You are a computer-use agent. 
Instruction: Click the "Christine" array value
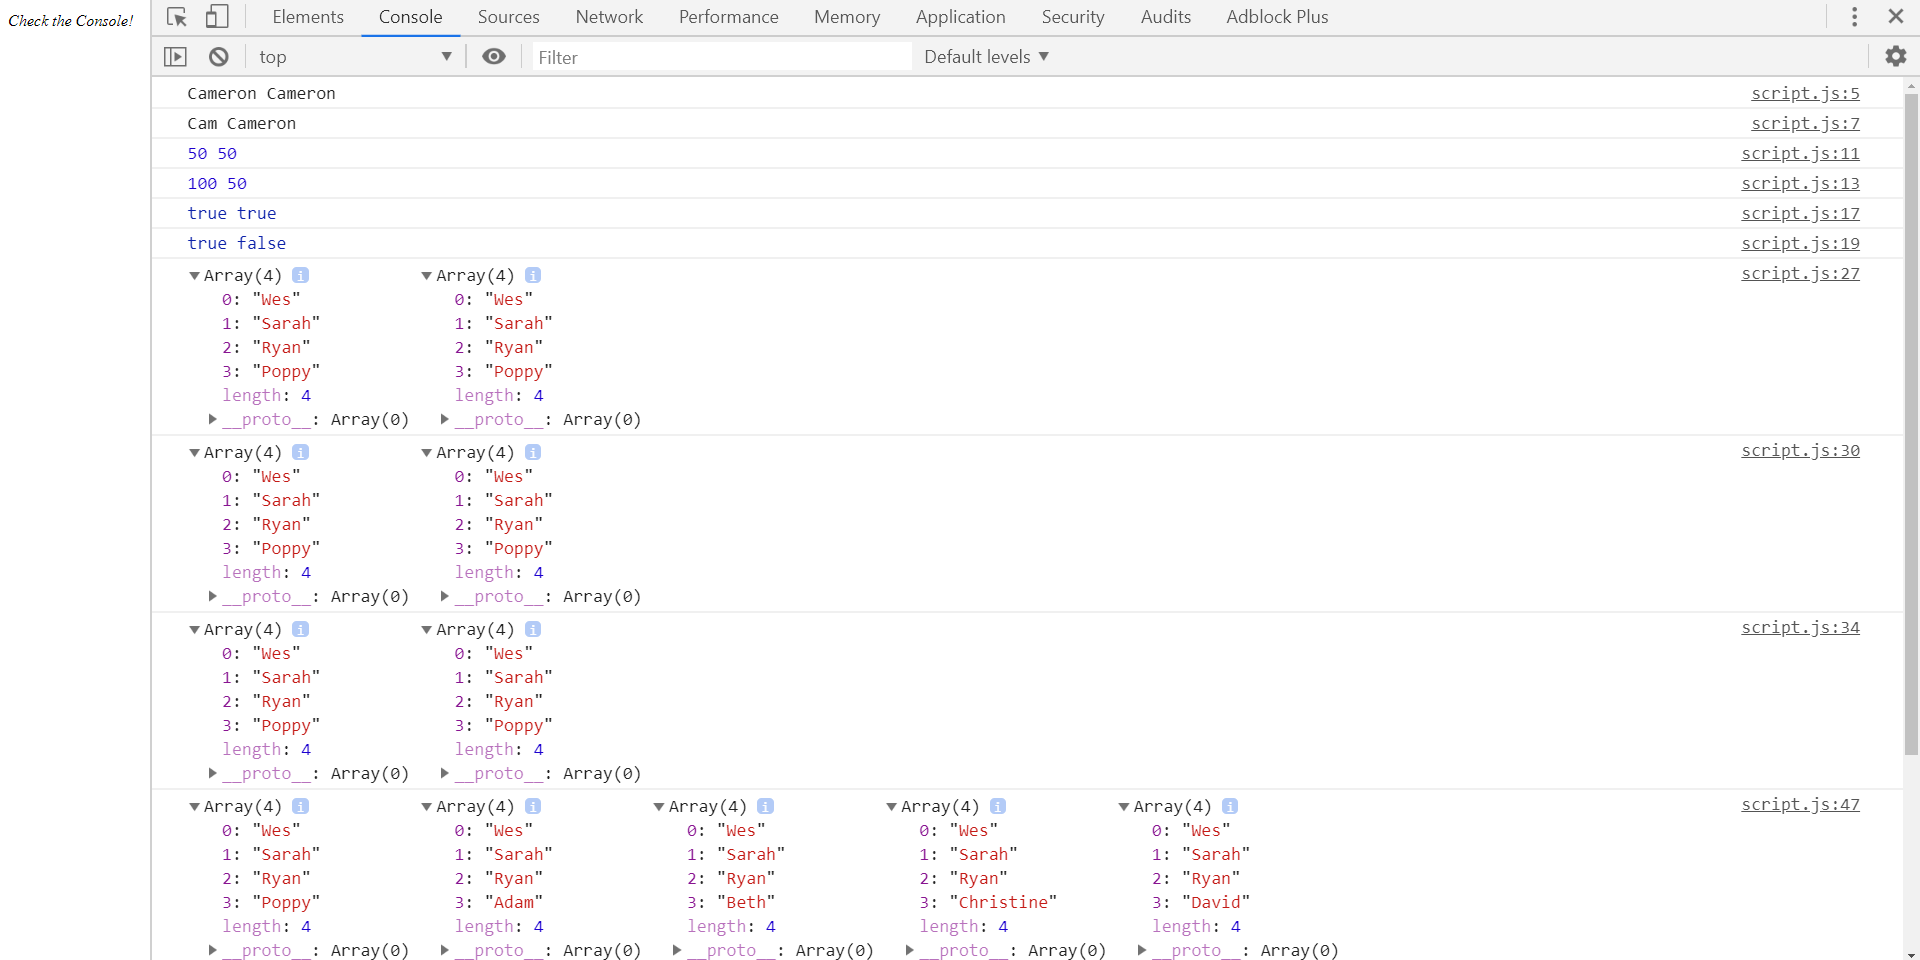[1003, 902]
